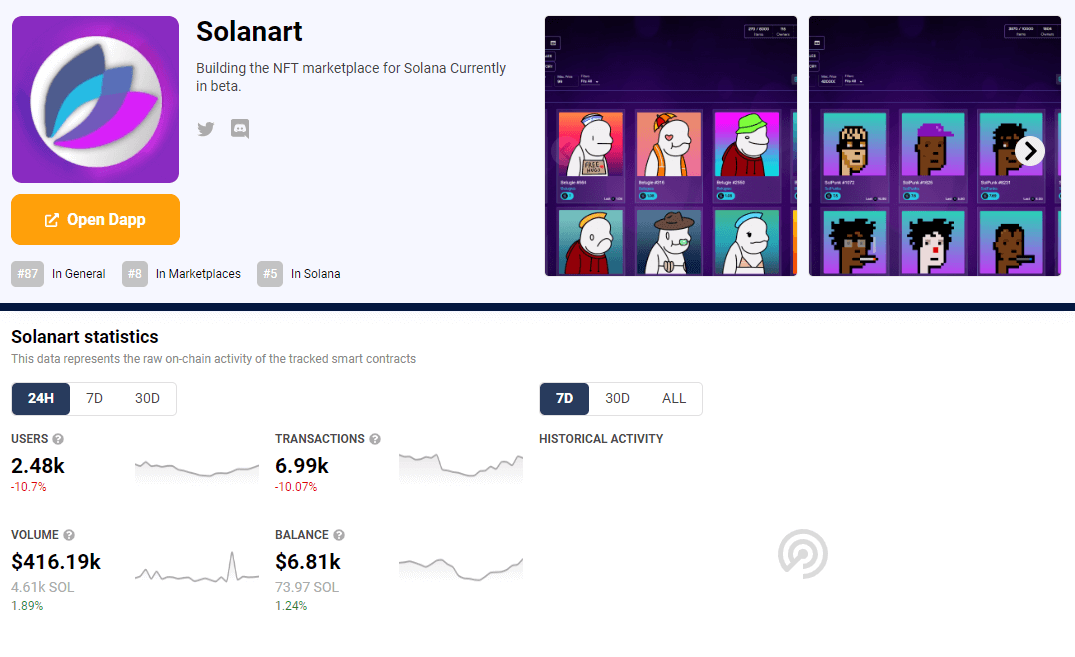Open Solanart's Twitter profile
The width and height of the screenshot is (1075, 657).
coord(205,129)
